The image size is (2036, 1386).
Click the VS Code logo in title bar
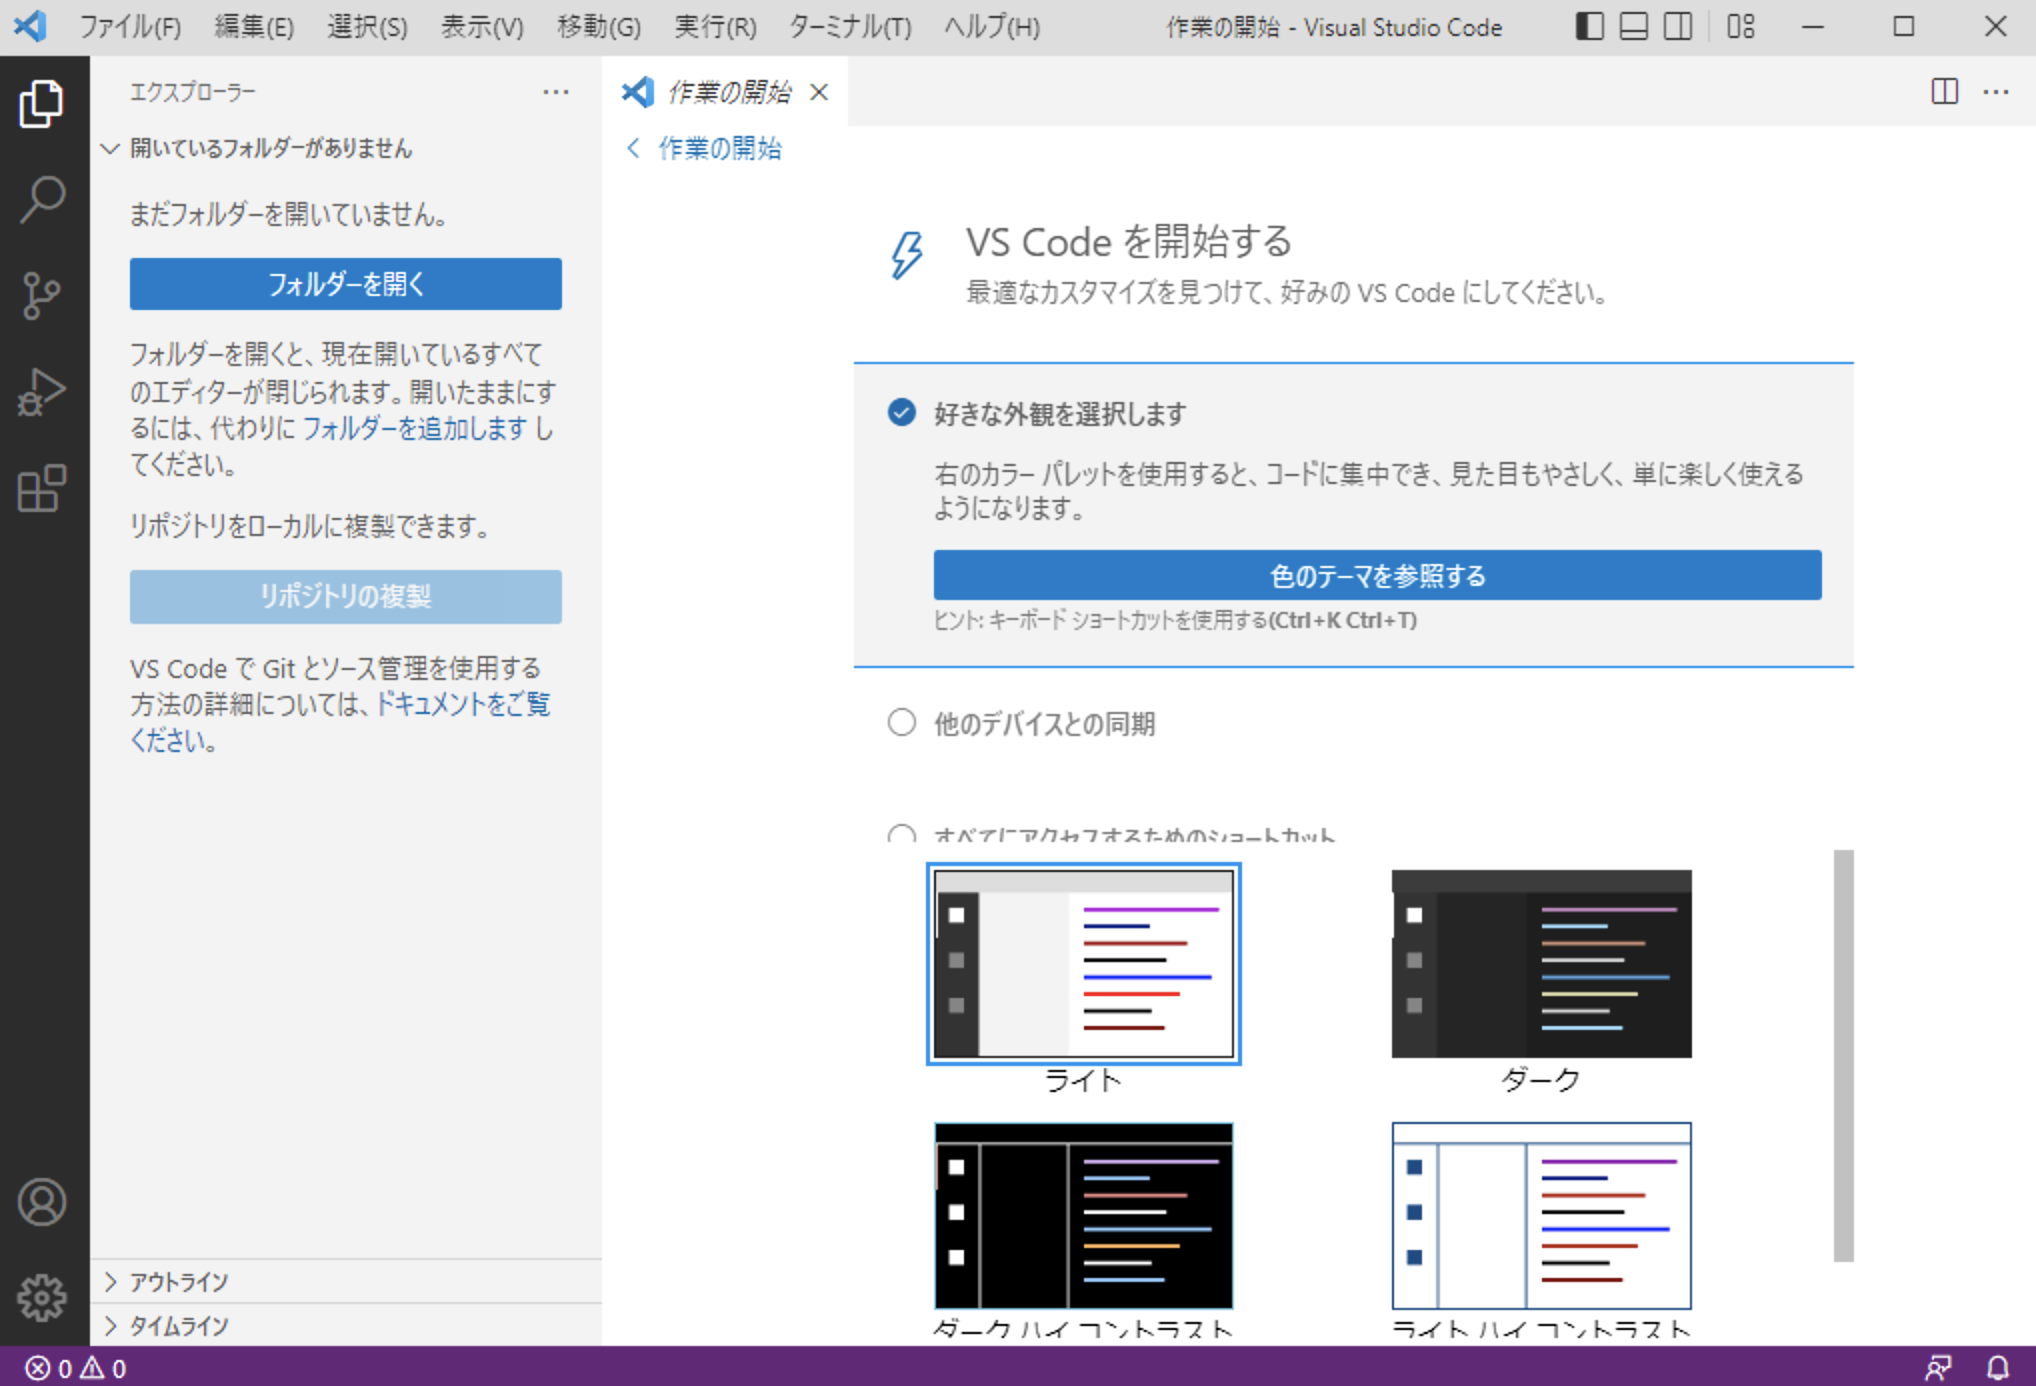tap(30, 26)
